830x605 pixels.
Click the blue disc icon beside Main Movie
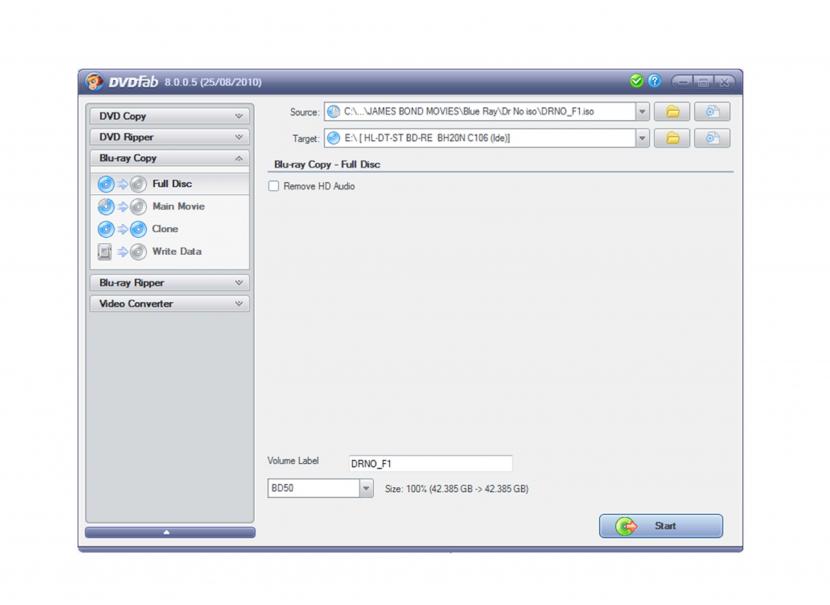[x=106, y=206]
